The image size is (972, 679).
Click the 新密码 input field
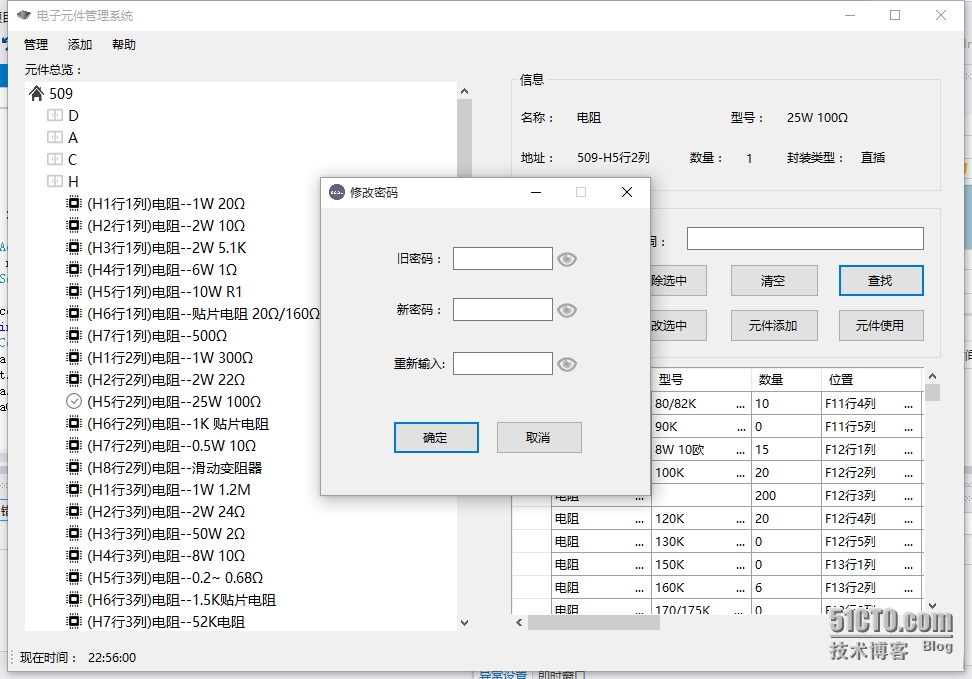[x=503, y=309]
